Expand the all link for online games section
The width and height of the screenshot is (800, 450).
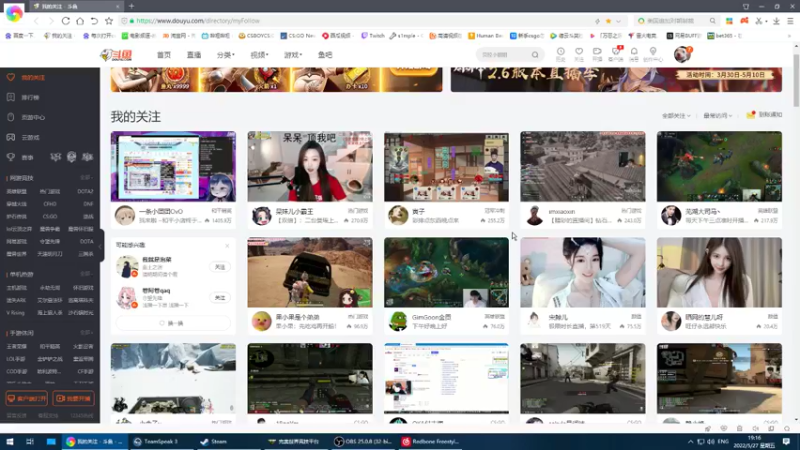pyautogui.click(x=86, y=178)
